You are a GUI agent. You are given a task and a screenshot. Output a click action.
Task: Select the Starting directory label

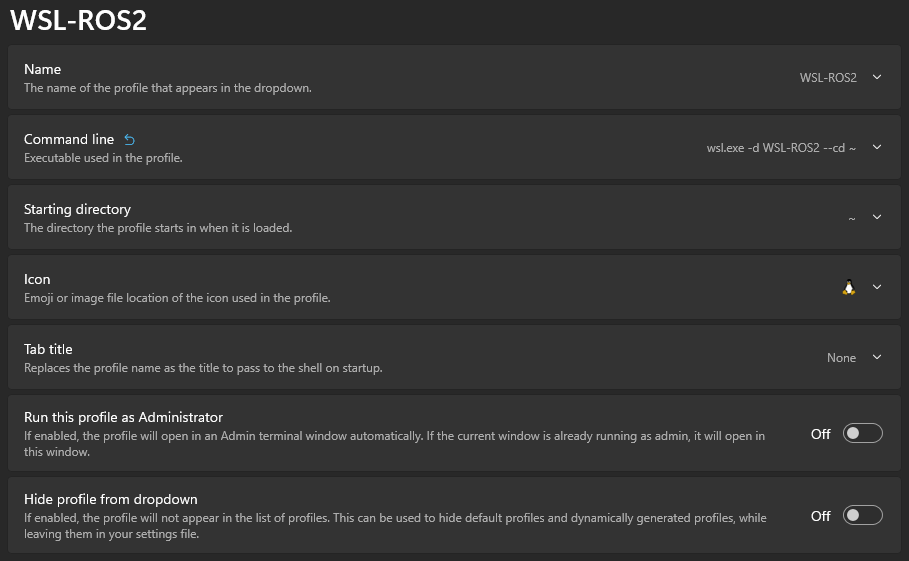tap(77, 209)
